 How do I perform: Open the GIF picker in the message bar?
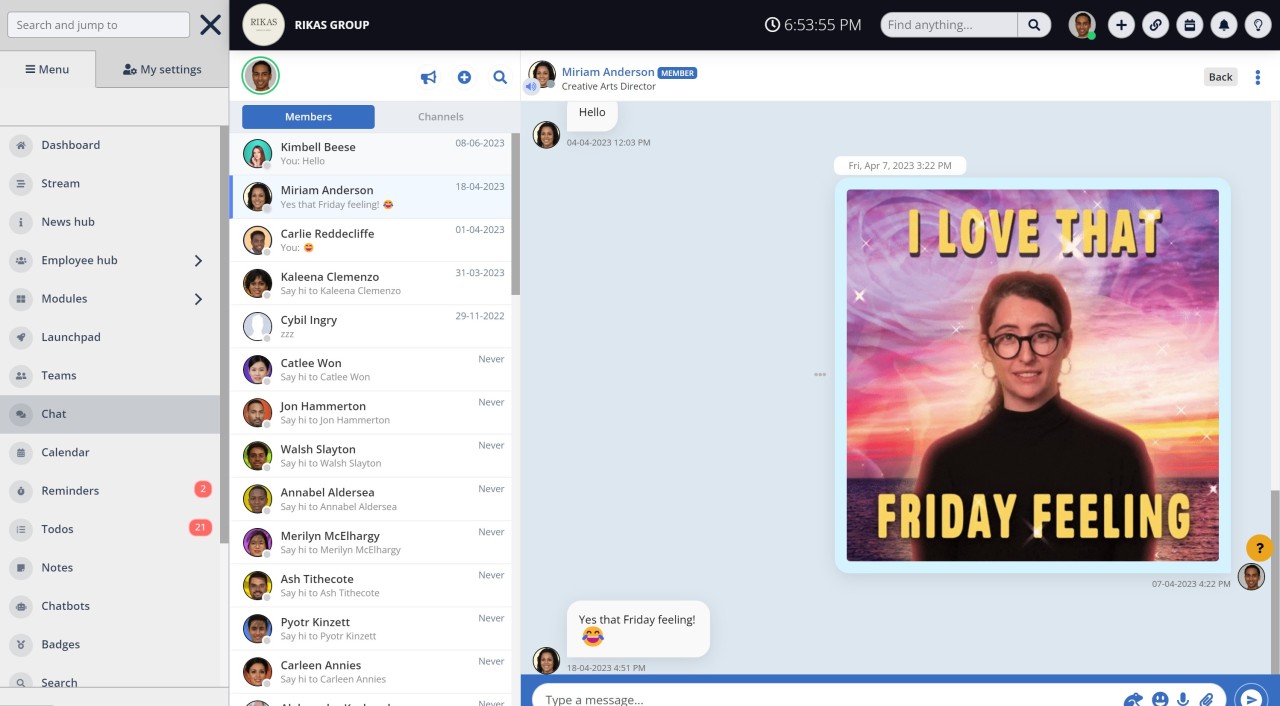pos(1133,698)
